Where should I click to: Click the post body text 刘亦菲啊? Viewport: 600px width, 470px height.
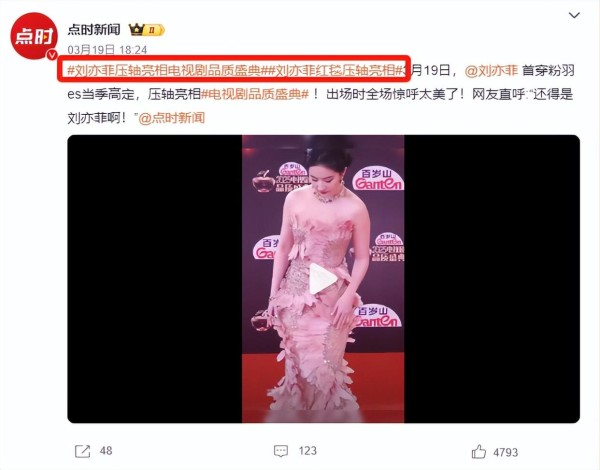pyautogui.click(x=94, y=118)
